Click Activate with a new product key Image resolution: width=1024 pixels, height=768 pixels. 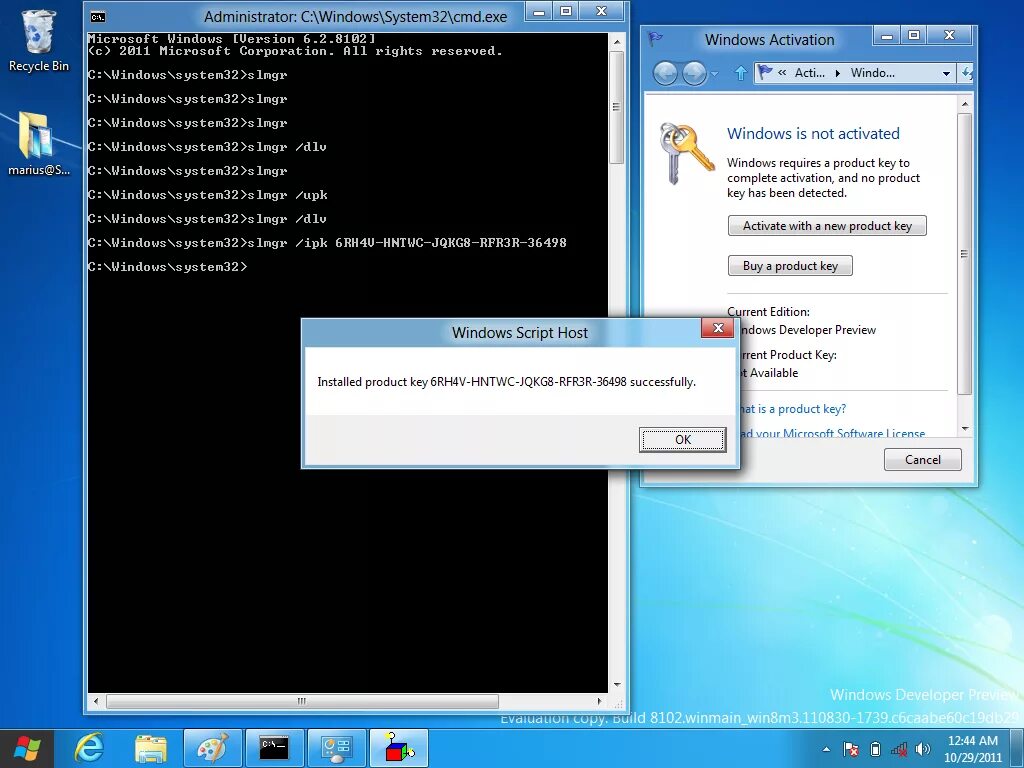pyautogui.click(x=827, y=225)
